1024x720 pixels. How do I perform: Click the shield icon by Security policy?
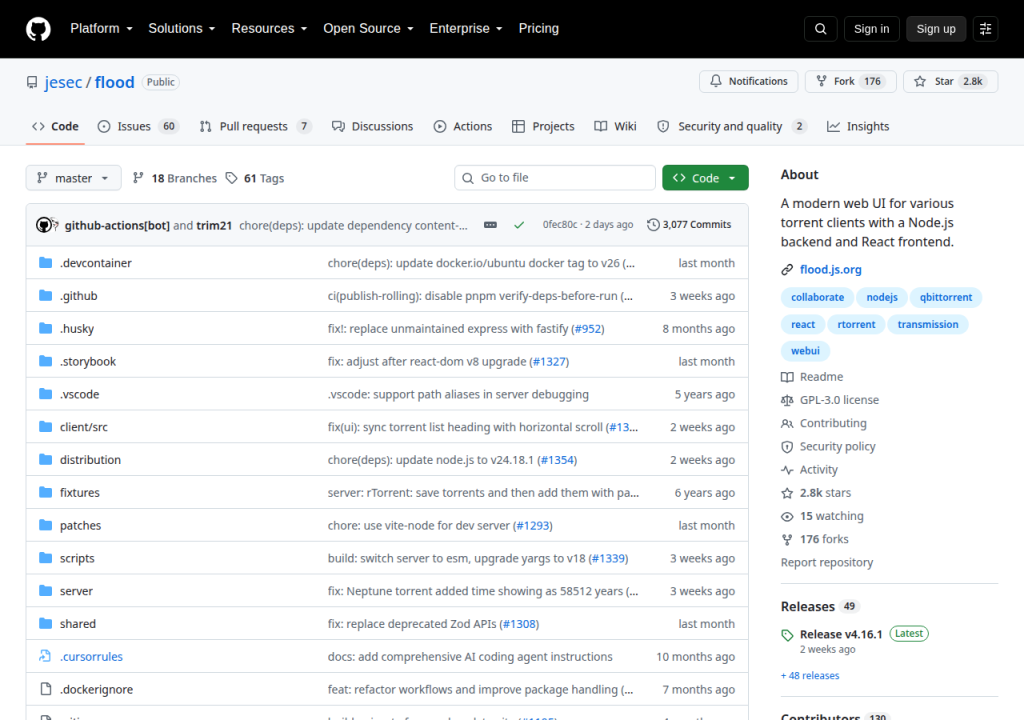(787, 447)
